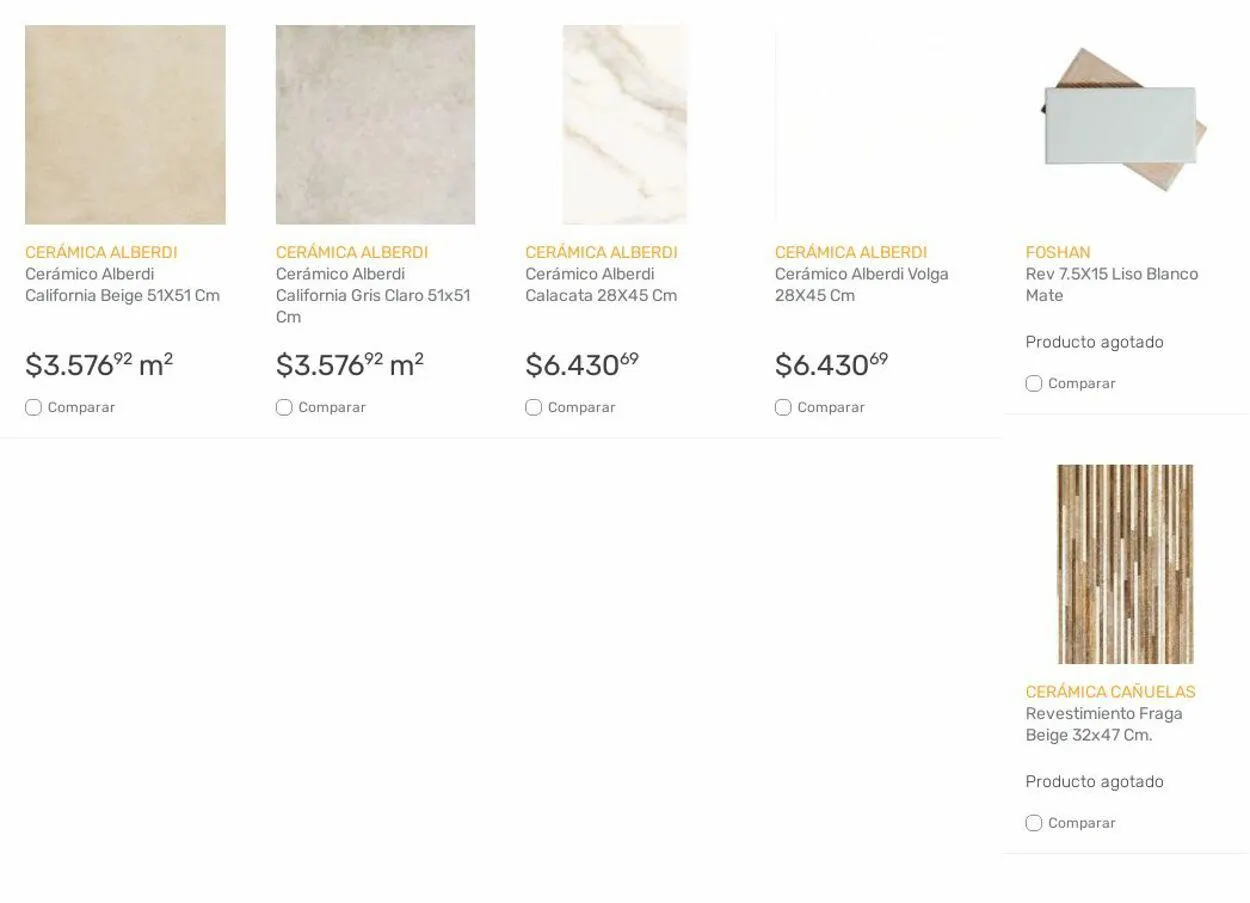This screenshot has height=903, width=1250.
Task: Open Calacata marble tile thumbnail
Action: tap(625, 125)
